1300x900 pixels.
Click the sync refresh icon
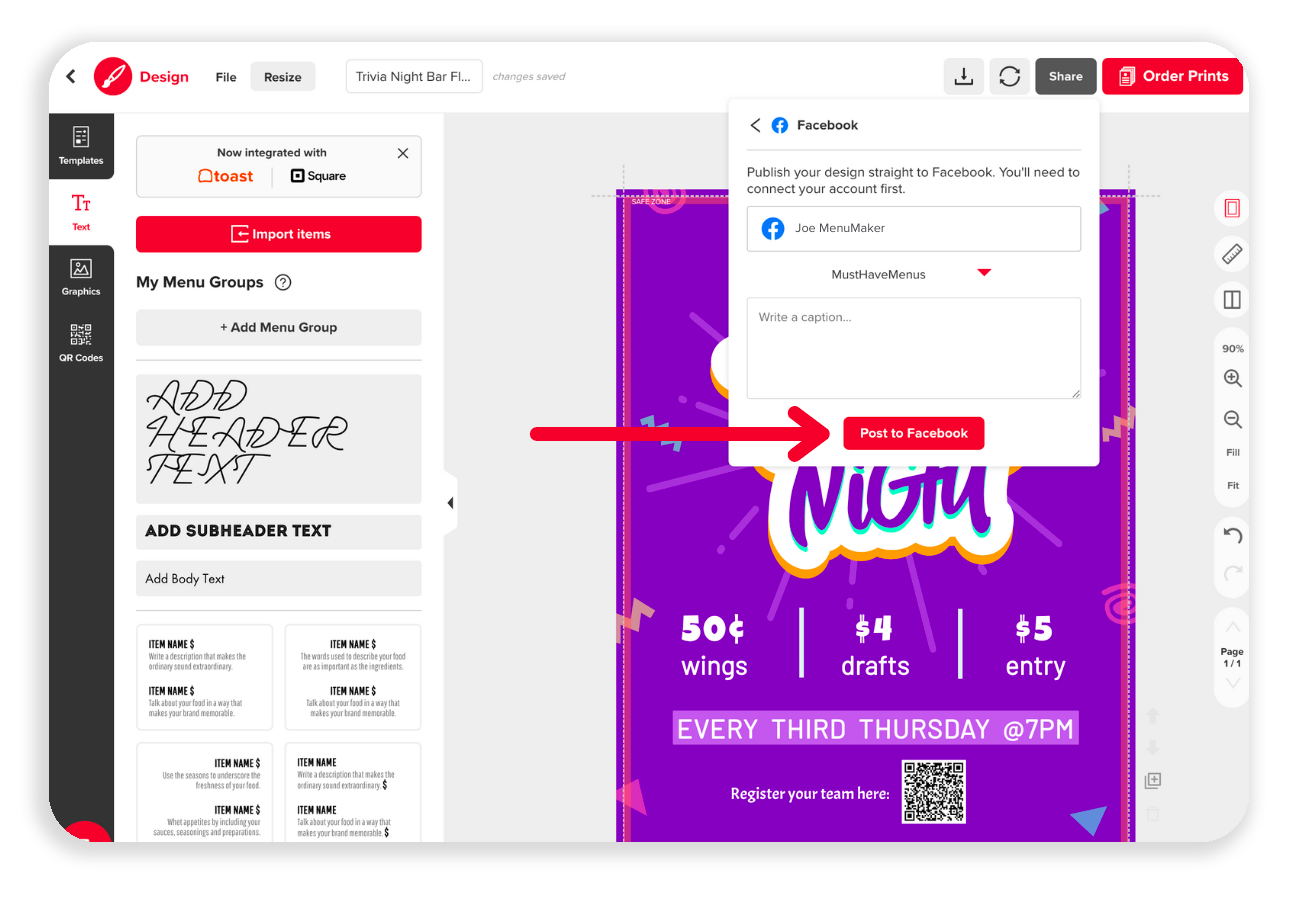tap(1009, 76)
